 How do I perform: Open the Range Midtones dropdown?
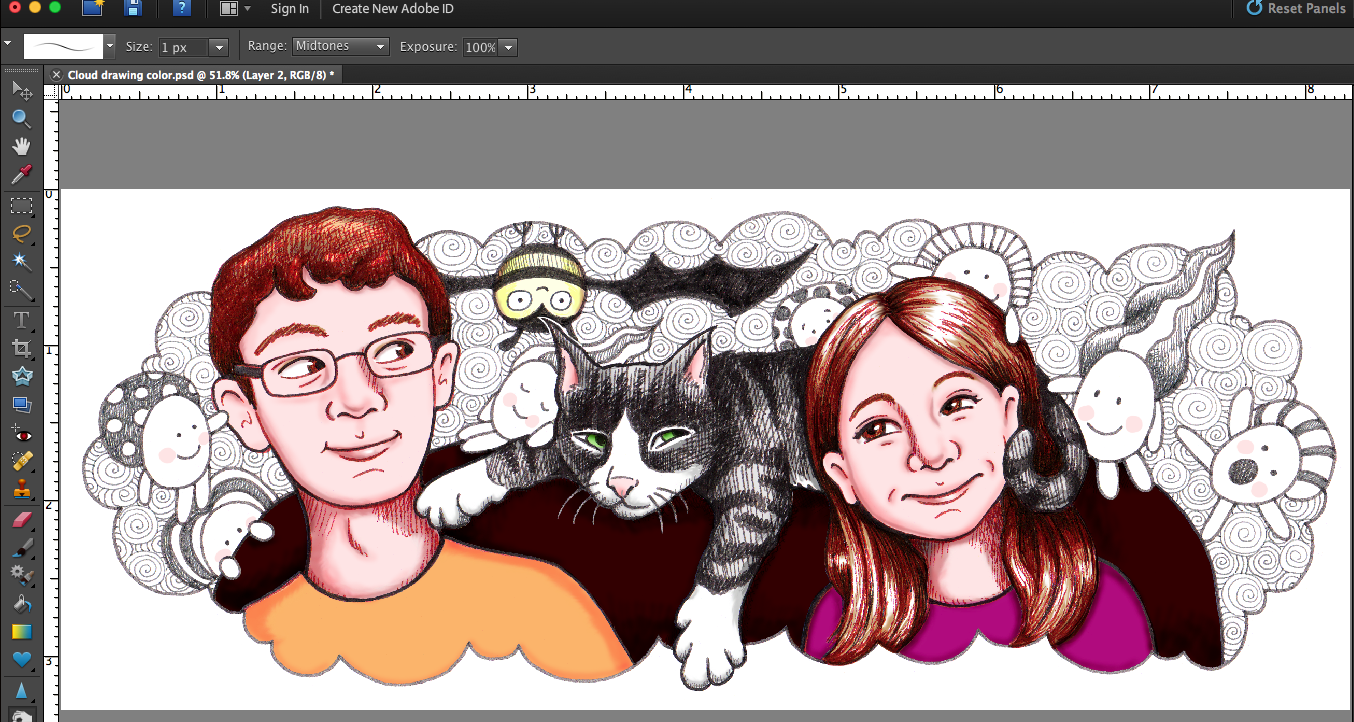pyautogui.click(x=340, y=46)
